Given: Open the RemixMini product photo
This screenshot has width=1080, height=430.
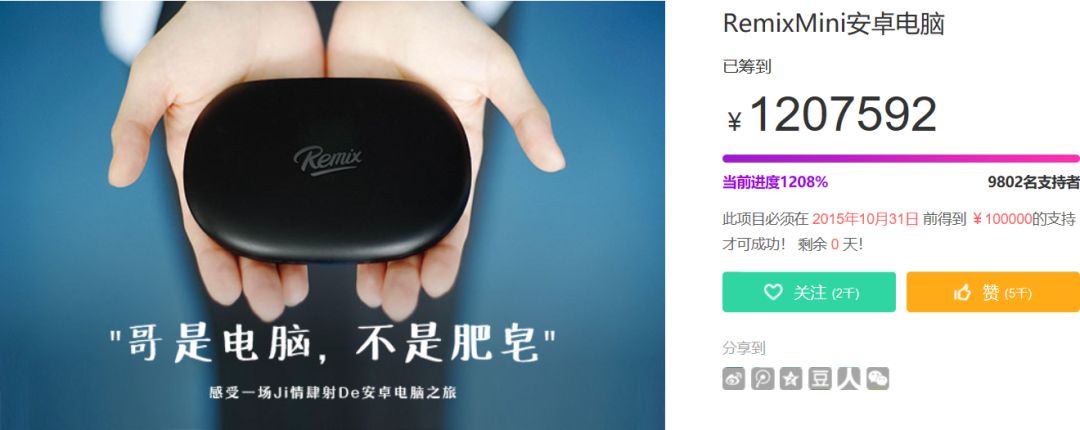Looking at the screenshot, I should point(332,215).
